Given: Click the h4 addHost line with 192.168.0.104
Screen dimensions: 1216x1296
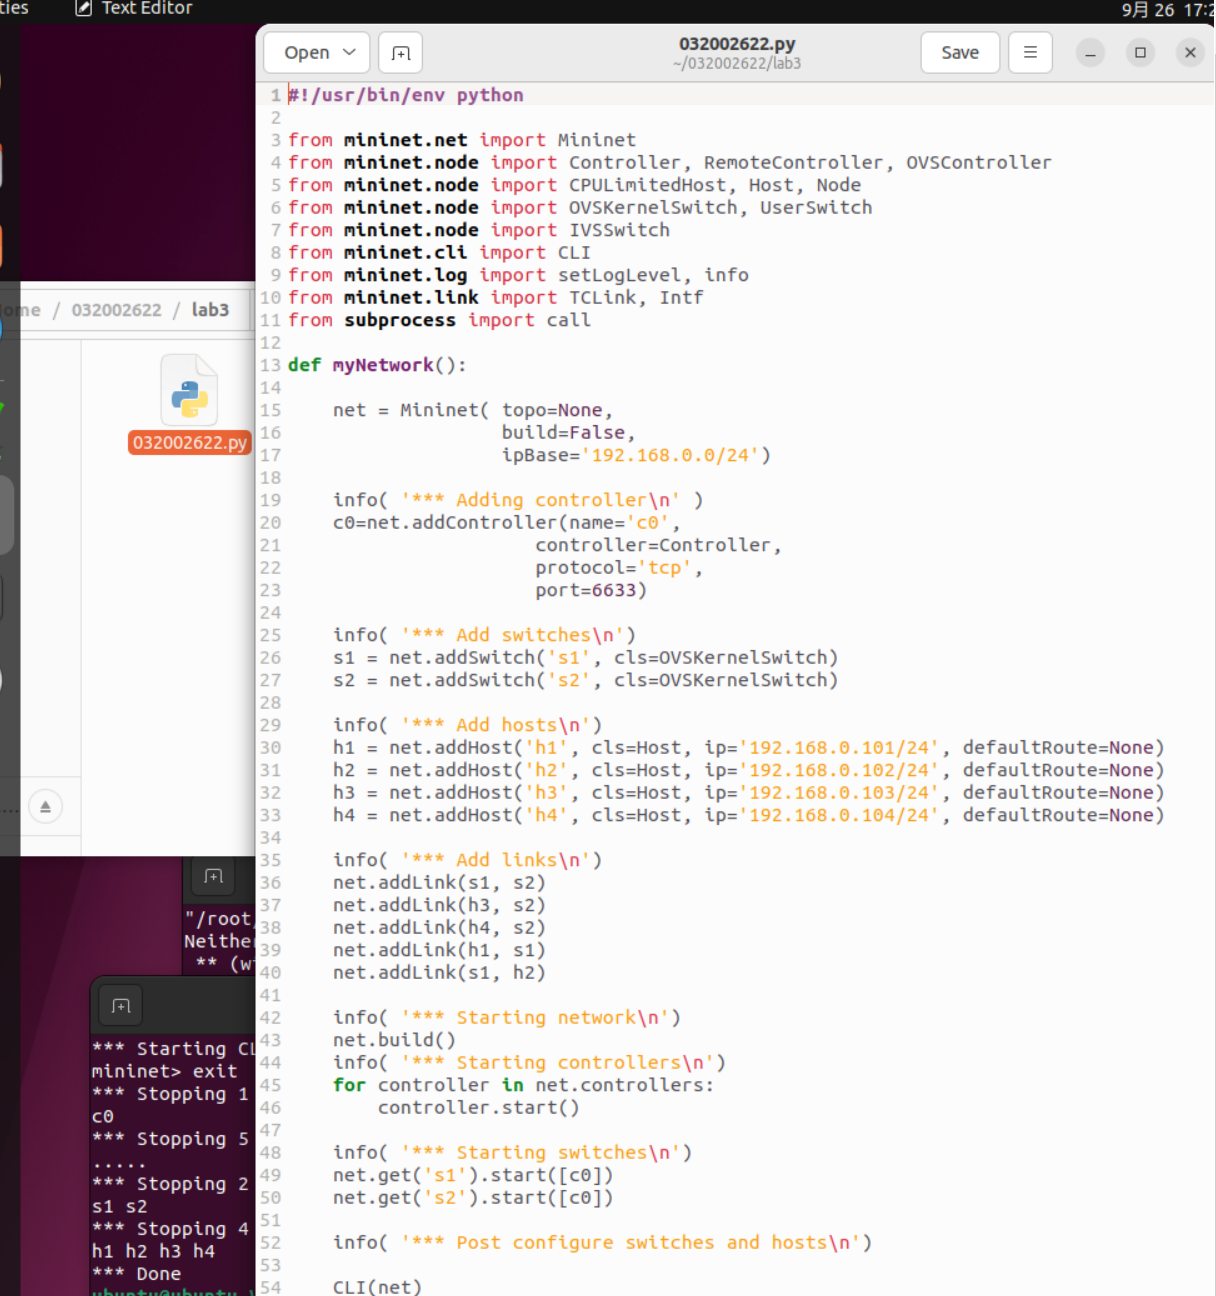Looking at the screenshot, I should pyautogui.click(x=749, y=815).
